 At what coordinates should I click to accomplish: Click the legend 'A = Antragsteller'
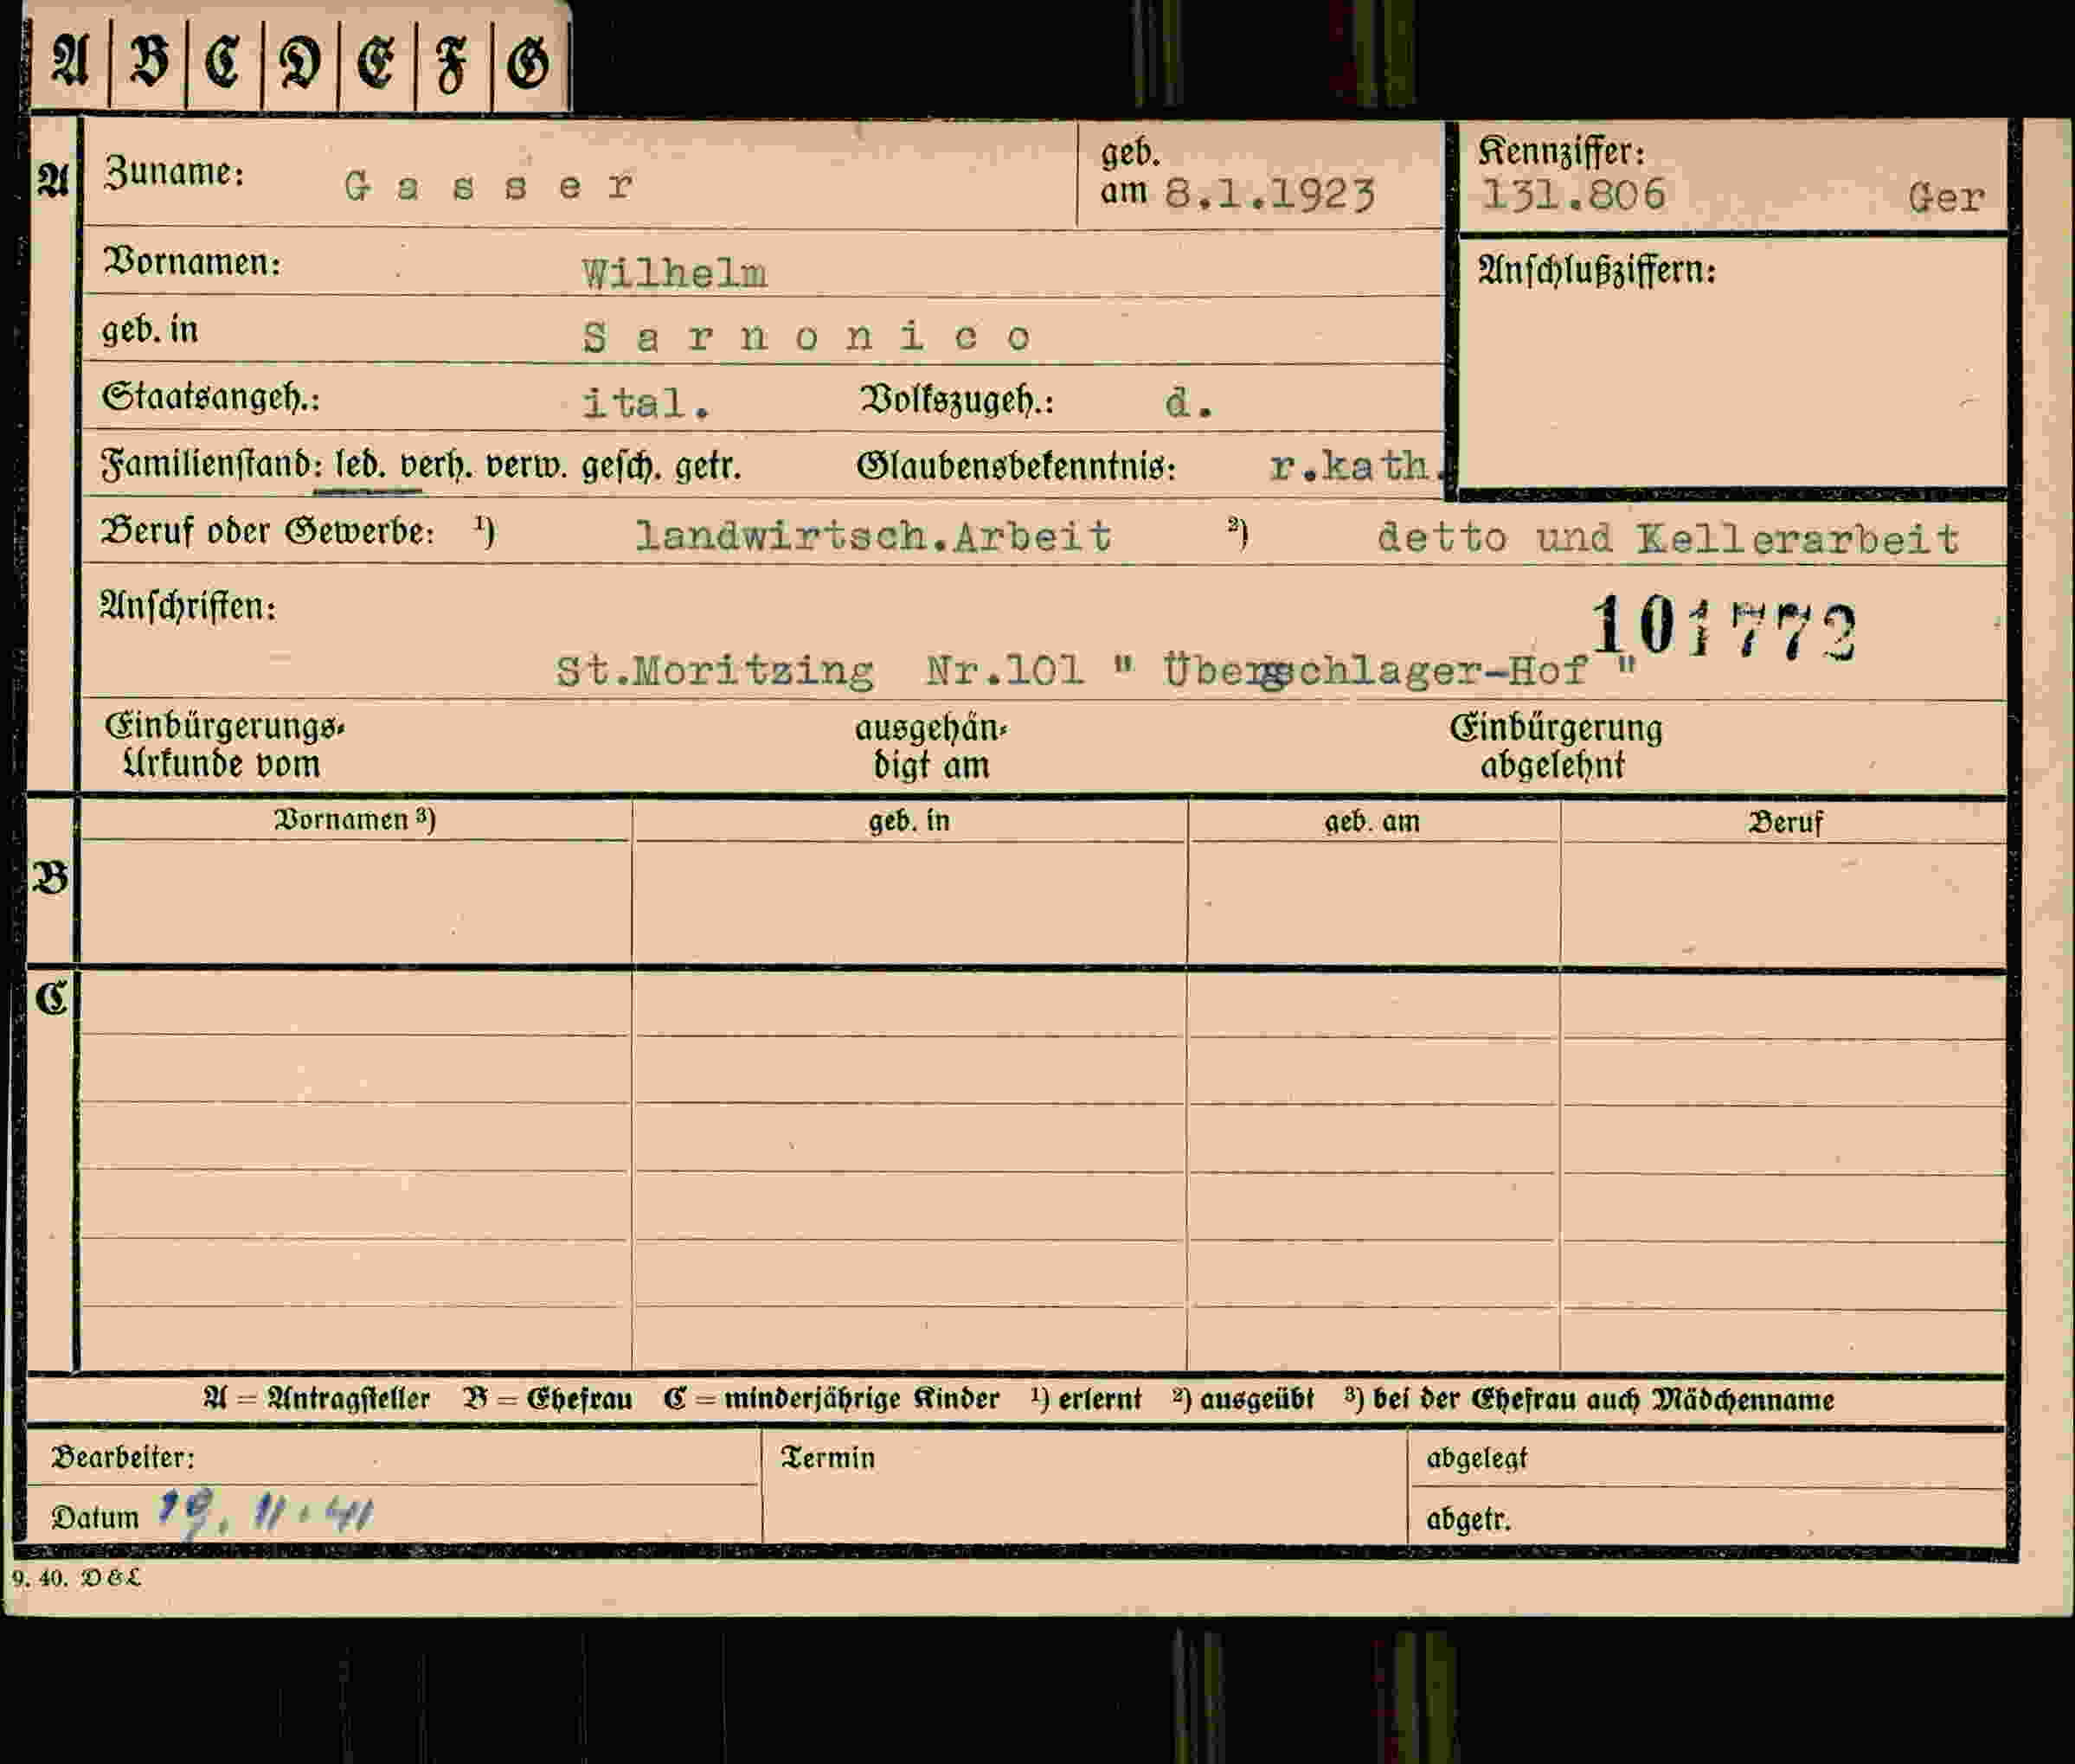[316, 1398]
